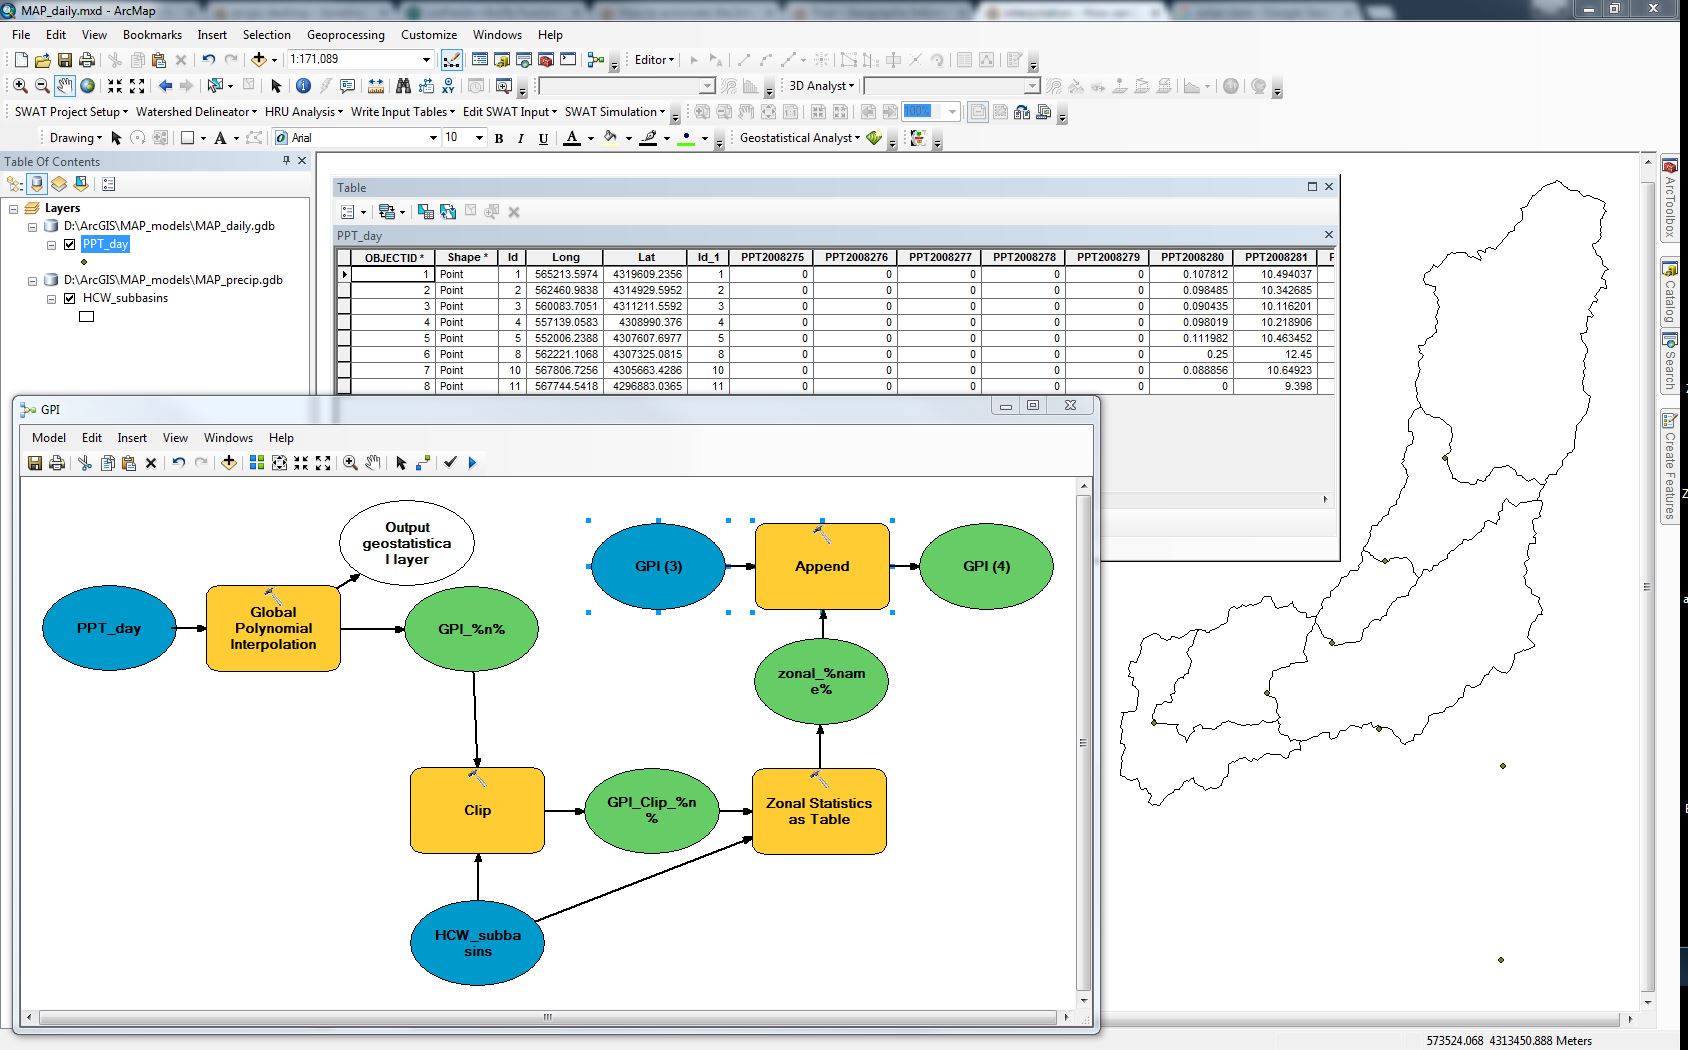Collapse the Layers tree node

click(x=14, y=209)
